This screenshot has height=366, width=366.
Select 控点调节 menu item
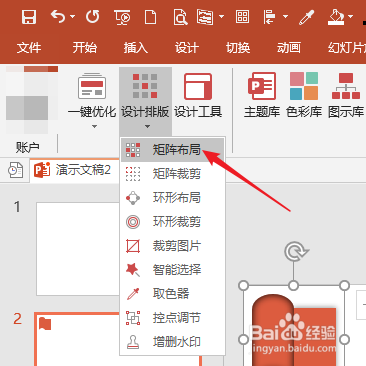pos(172,318)
